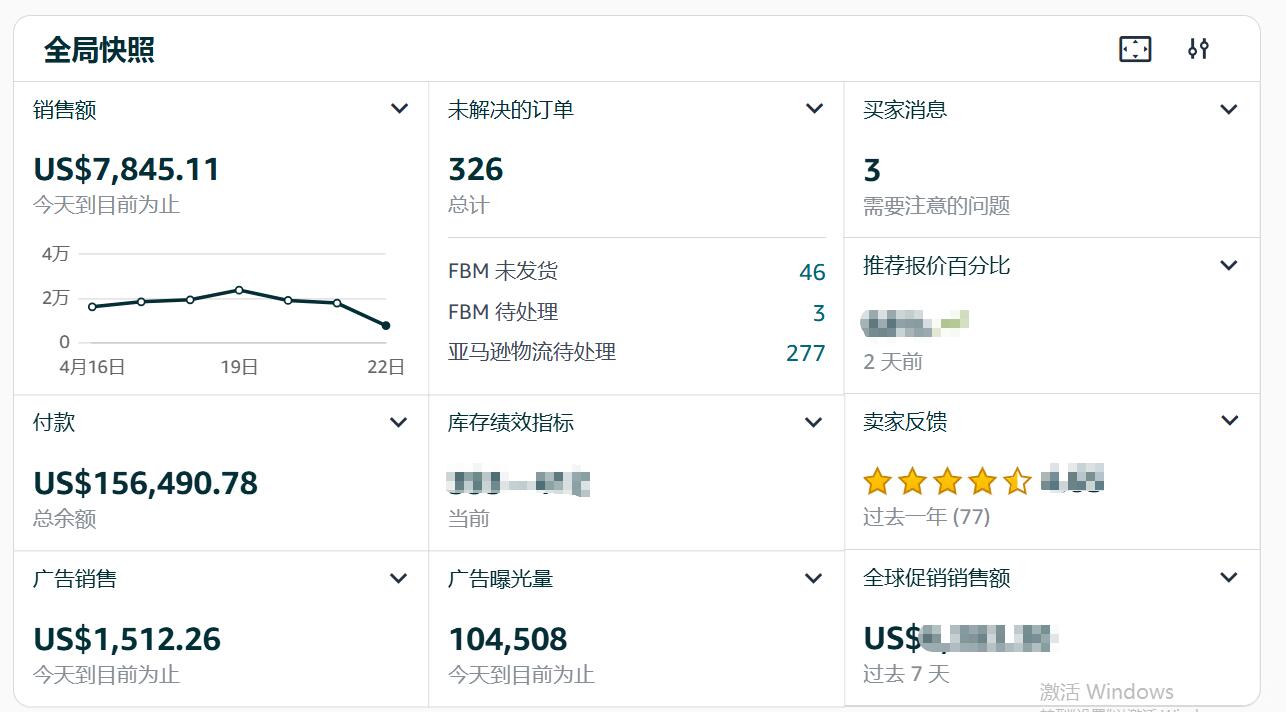Click the 326 unresolved orders total
Image resolution: width=1286 pixels, height=712 pixels.
pos(476,169)
